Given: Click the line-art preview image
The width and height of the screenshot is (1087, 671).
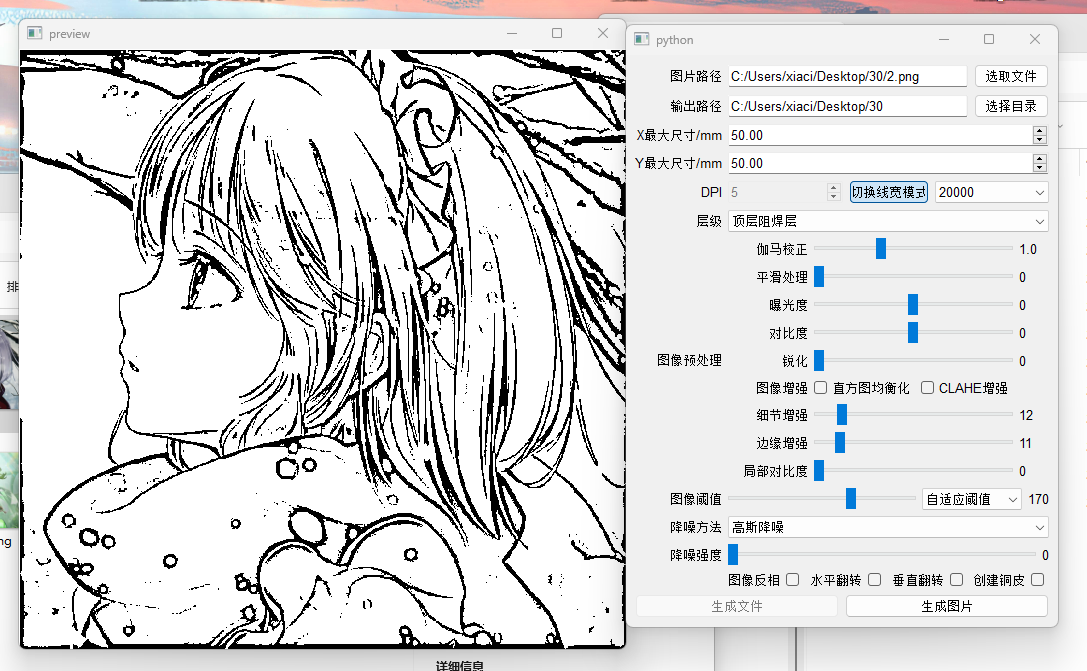Looking at the screenshot, I should point(322,349).
